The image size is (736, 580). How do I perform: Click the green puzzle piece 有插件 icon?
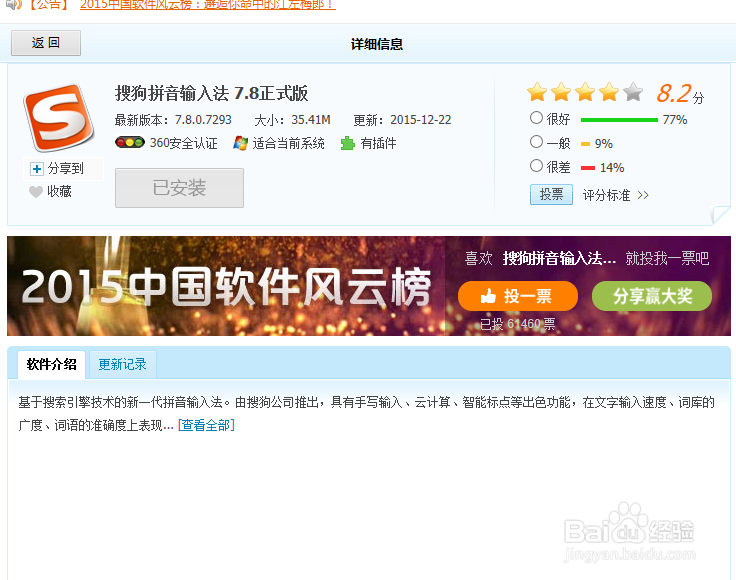click(x=348, y=143)
